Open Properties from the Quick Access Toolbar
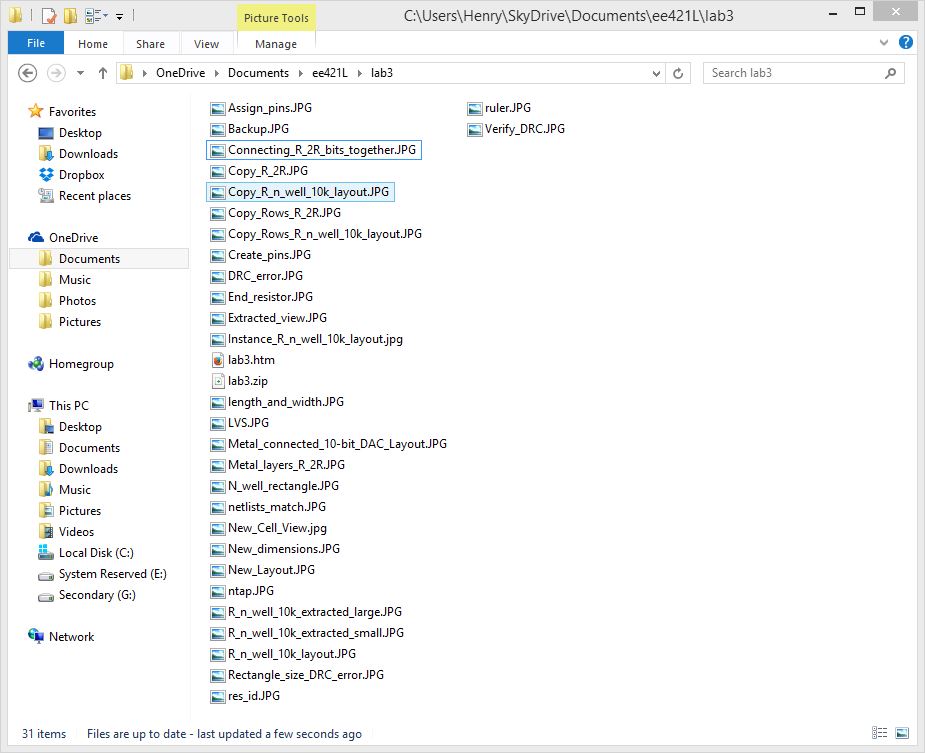Image resolution: width=925 pixels, height=753 pixels. (48, 16)
